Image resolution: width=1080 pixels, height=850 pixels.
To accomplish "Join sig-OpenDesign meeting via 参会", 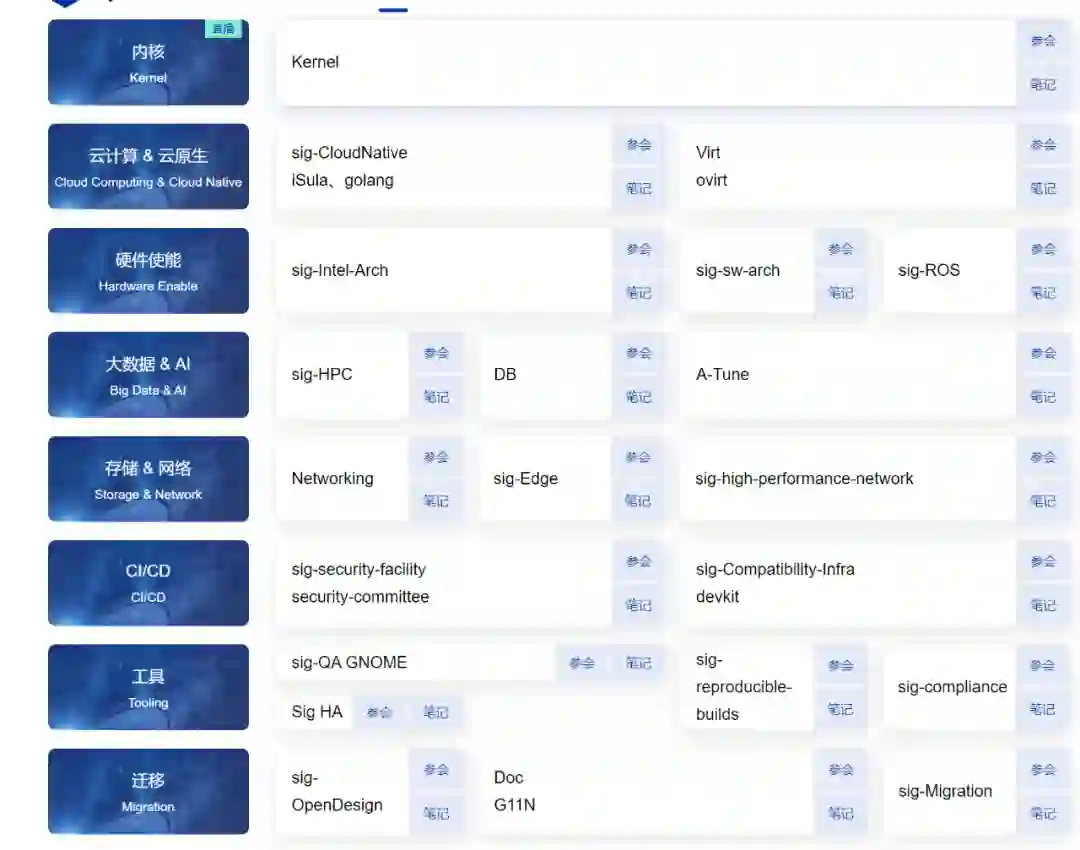I will point(436,770).
